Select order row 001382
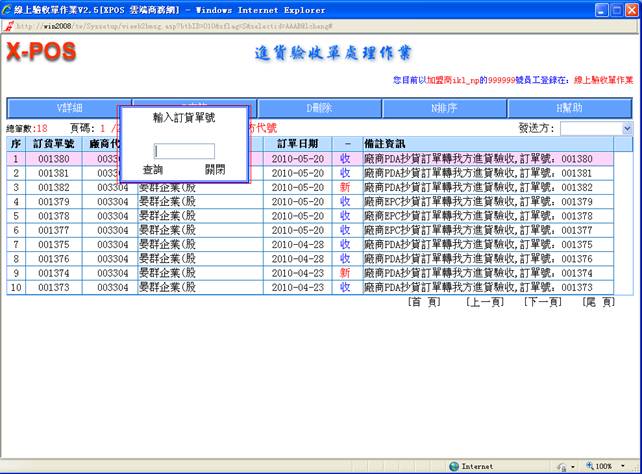 point(52,187)
